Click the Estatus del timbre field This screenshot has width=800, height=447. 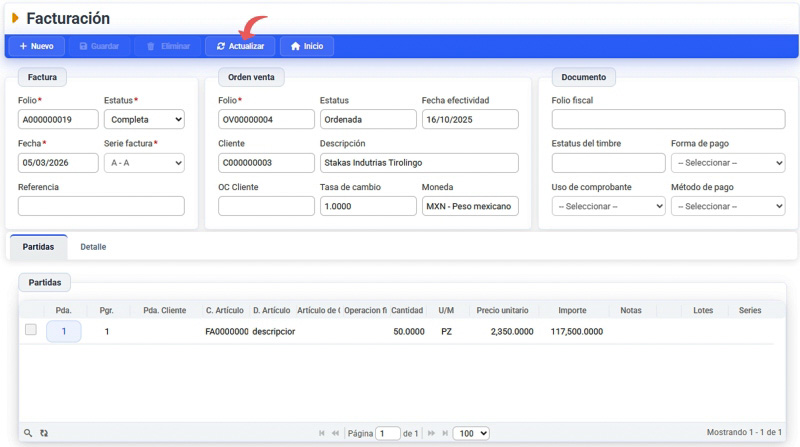tap(608, 163)
